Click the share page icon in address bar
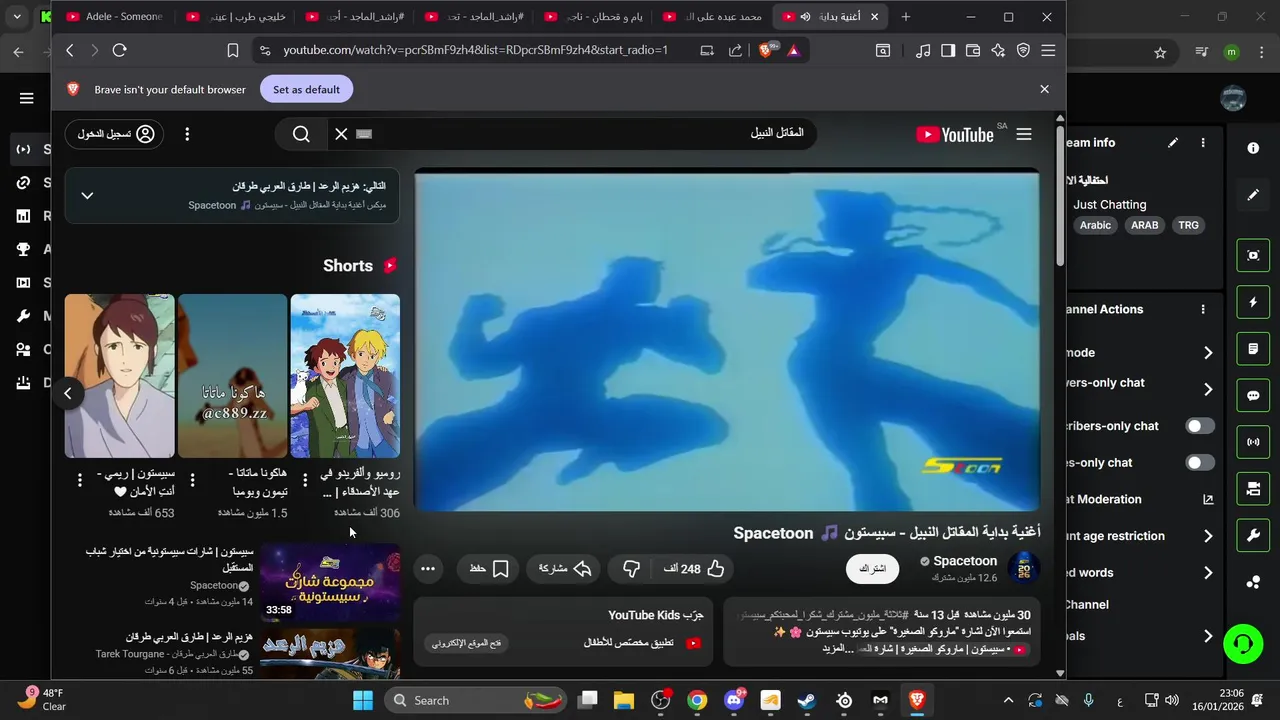 (x=735, y=50)
